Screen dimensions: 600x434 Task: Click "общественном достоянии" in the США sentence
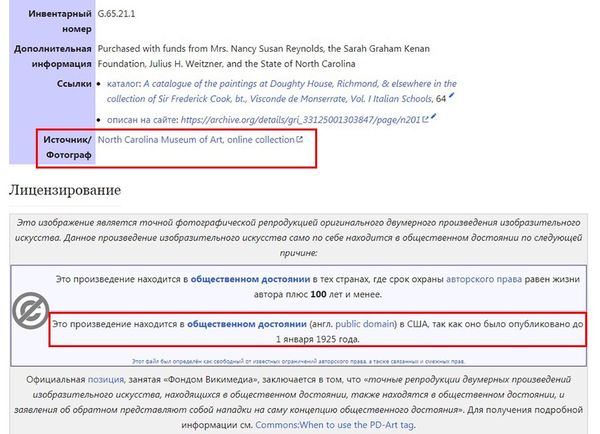(246, 324)
